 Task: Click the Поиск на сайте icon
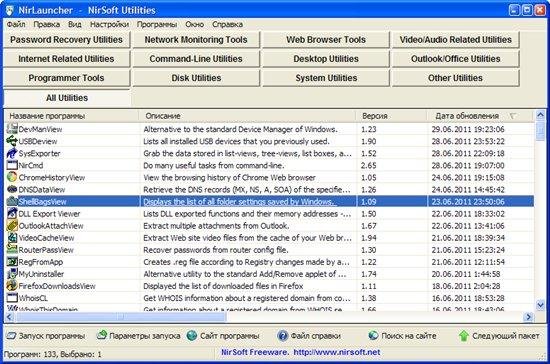373,336
